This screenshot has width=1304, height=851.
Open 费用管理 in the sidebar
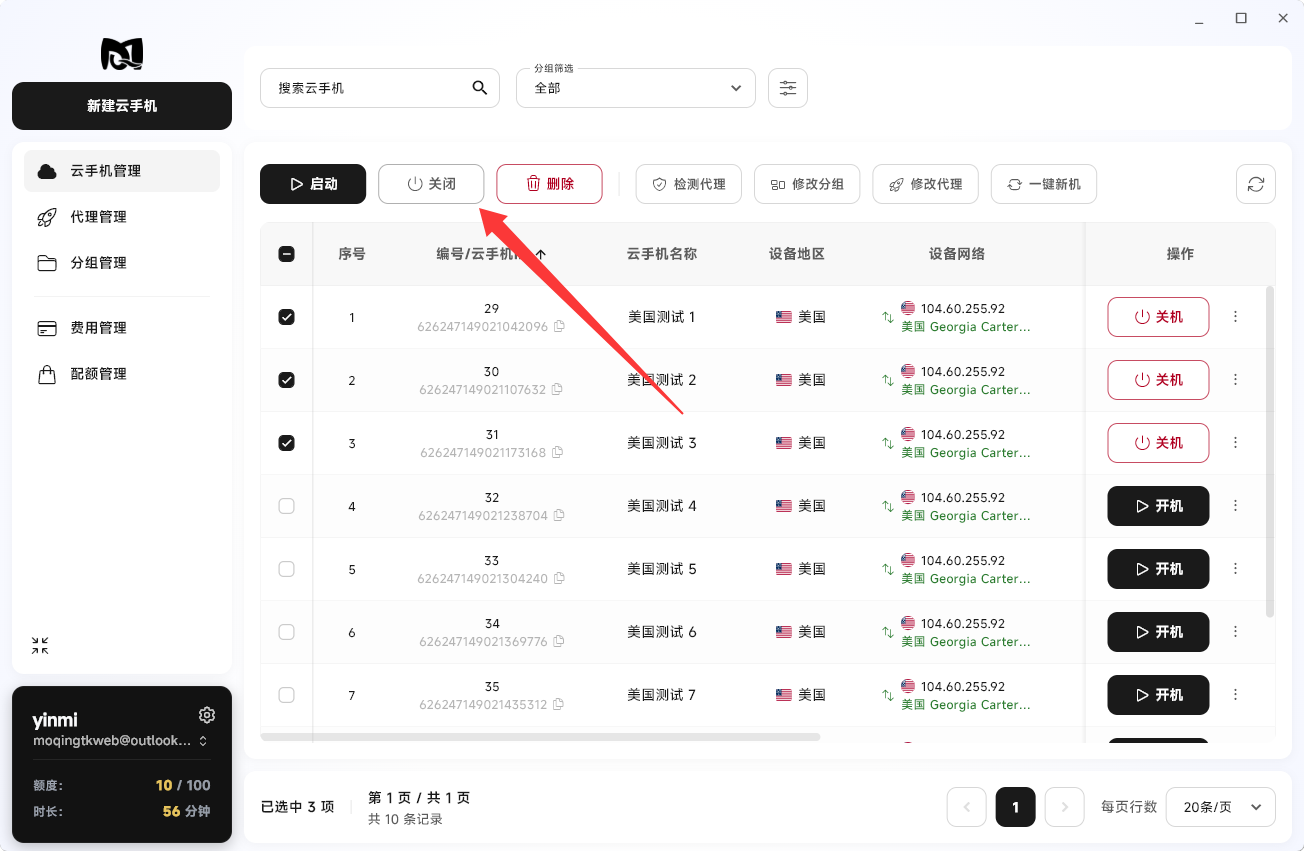click(122, 328)
